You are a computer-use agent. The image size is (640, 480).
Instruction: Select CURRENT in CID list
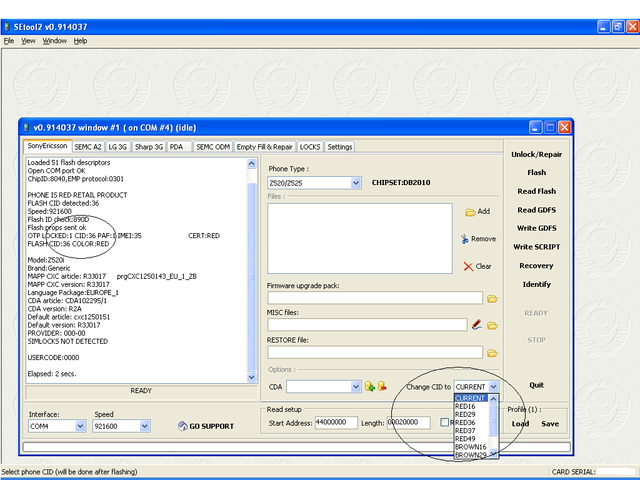coord(471,398)
